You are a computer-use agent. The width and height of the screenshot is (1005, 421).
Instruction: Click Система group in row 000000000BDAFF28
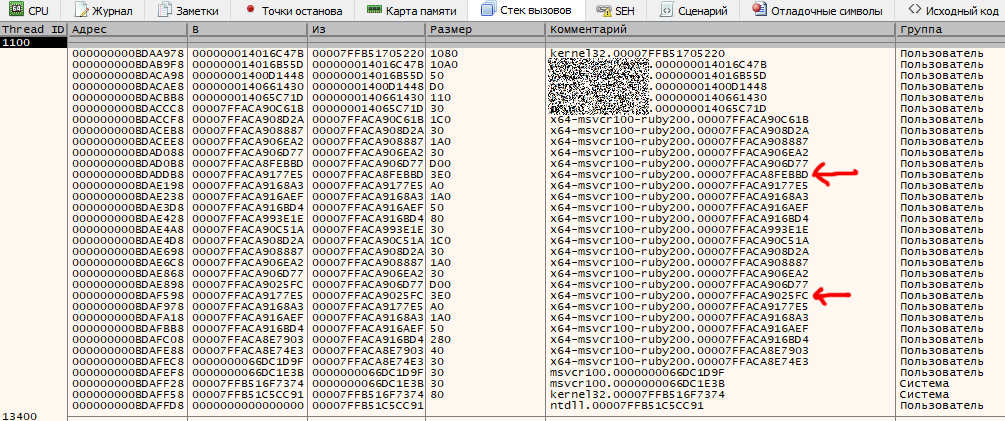point(924,383)
